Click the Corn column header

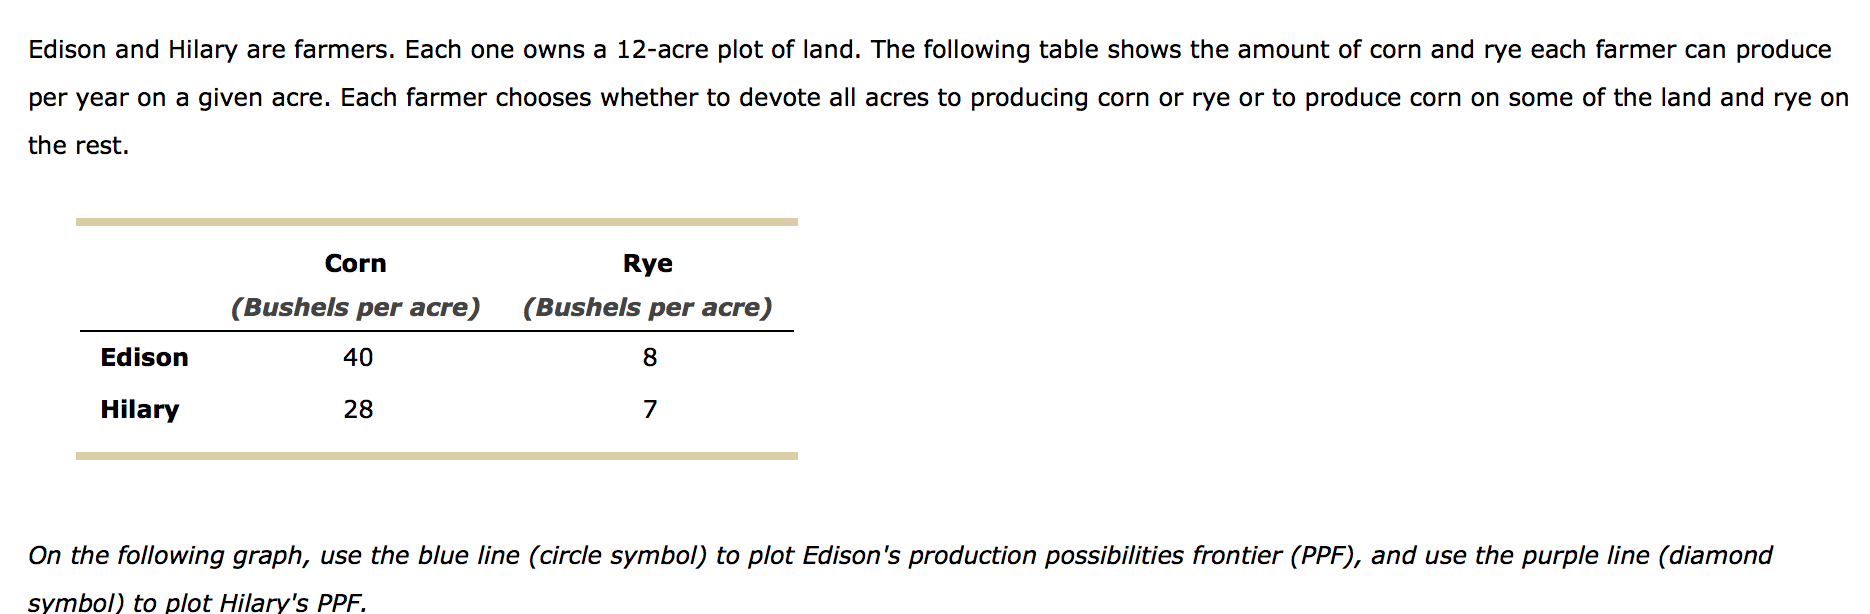[355, 263]
